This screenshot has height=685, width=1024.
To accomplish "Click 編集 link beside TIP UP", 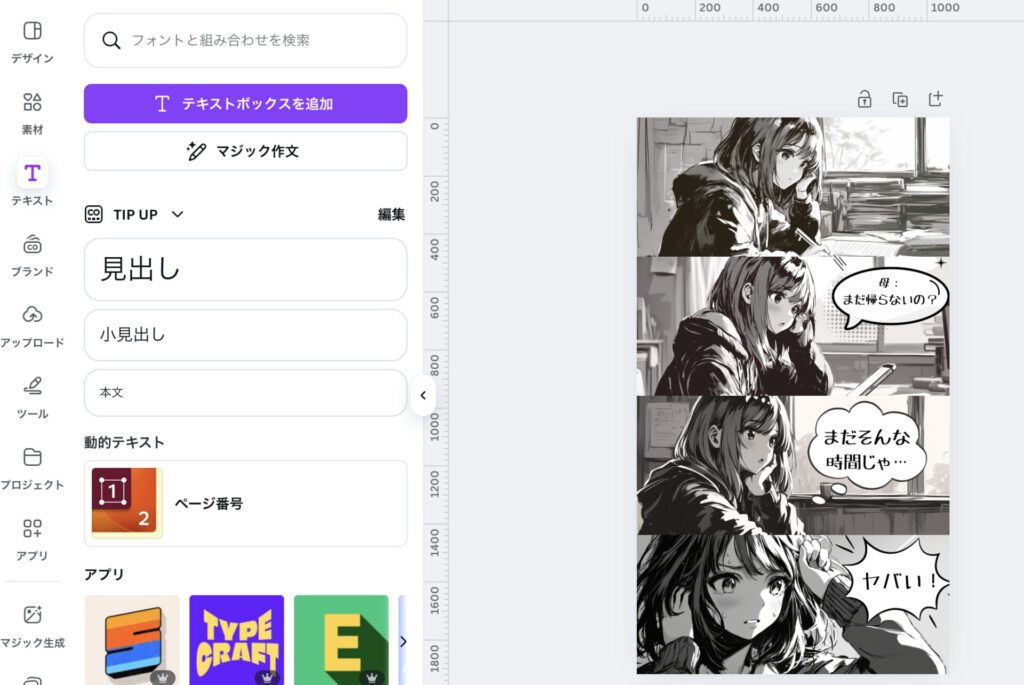I will coord(391,214).
